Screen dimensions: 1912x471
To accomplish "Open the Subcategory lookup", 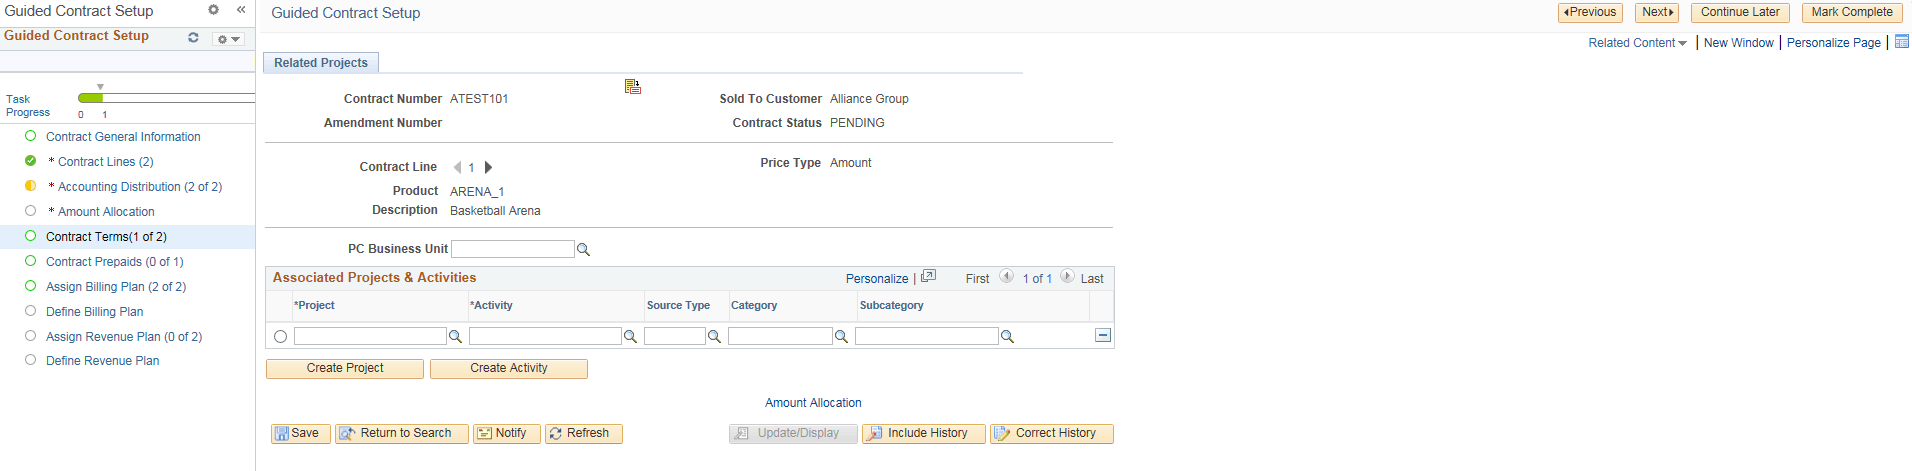I will tap(1007, 337).
